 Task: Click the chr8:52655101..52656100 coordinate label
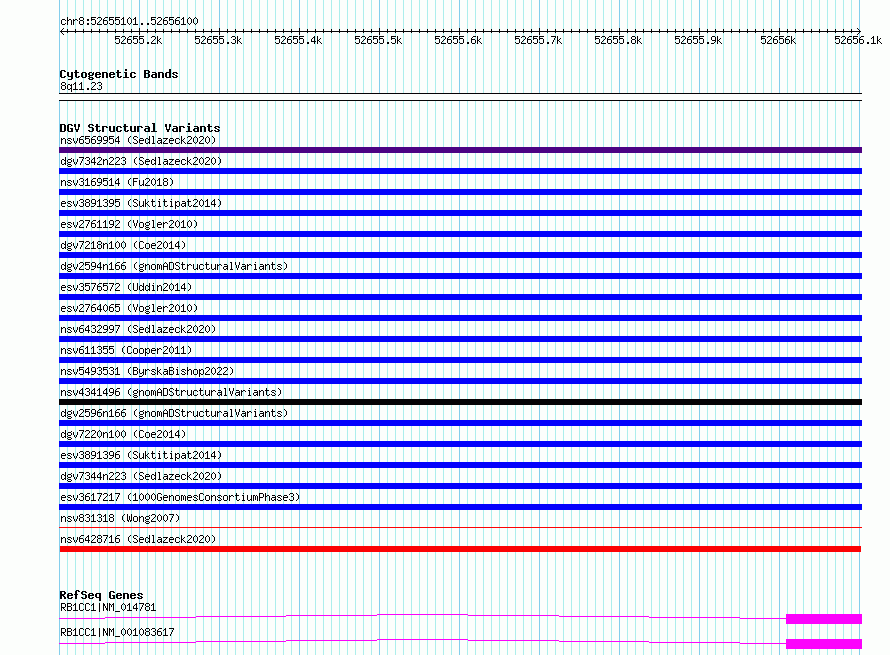click(x=129, y=21)
